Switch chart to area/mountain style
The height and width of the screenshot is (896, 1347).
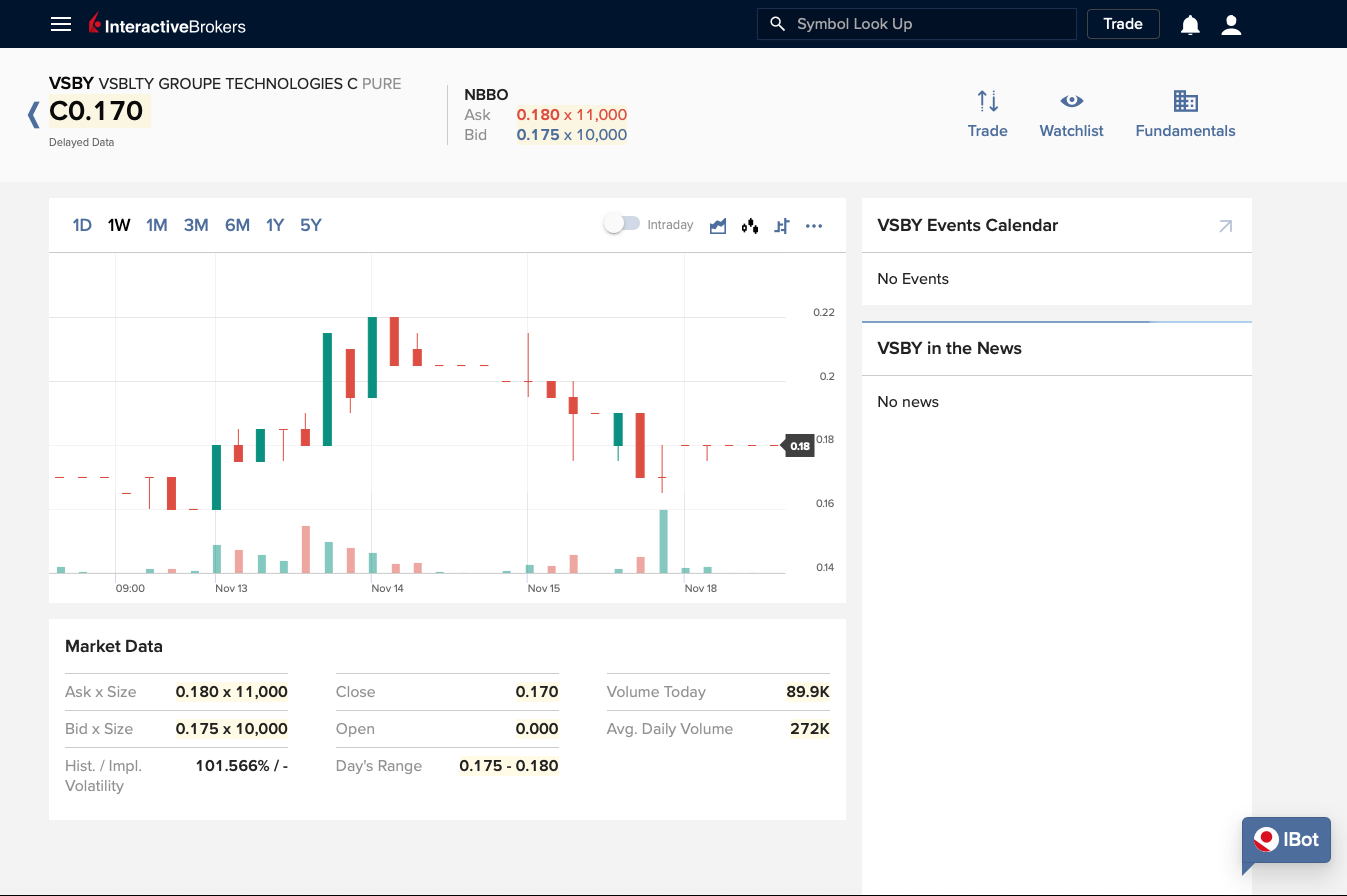click(718, 226)
